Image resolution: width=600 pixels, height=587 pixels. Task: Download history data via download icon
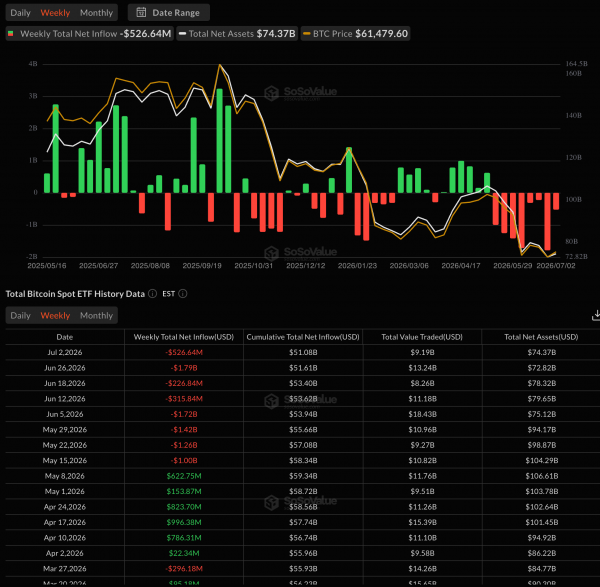pos(596,315)
